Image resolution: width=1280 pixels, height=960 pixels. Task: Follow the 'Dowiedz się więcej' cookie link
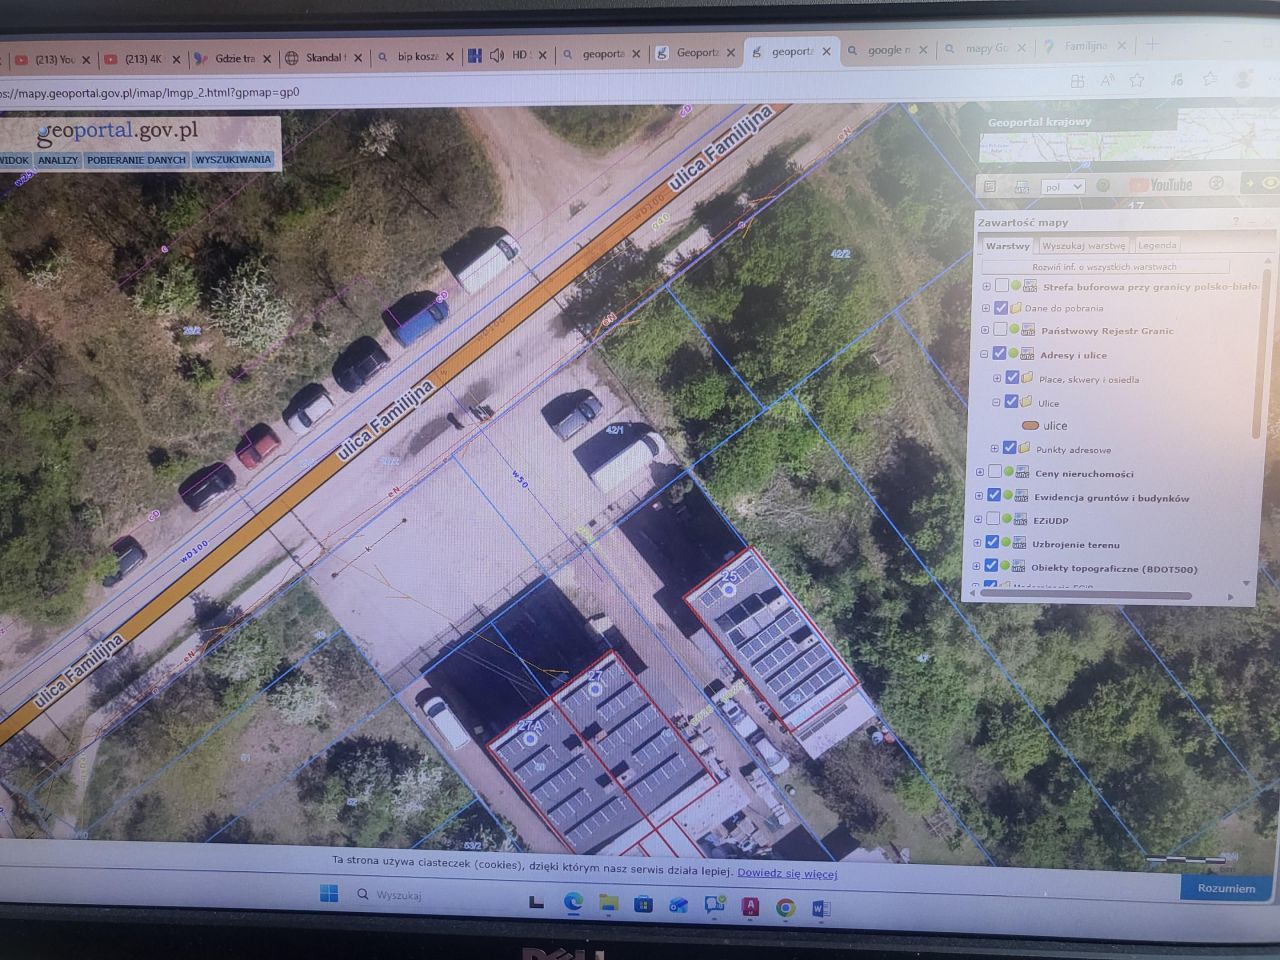[x=787, y=873]
